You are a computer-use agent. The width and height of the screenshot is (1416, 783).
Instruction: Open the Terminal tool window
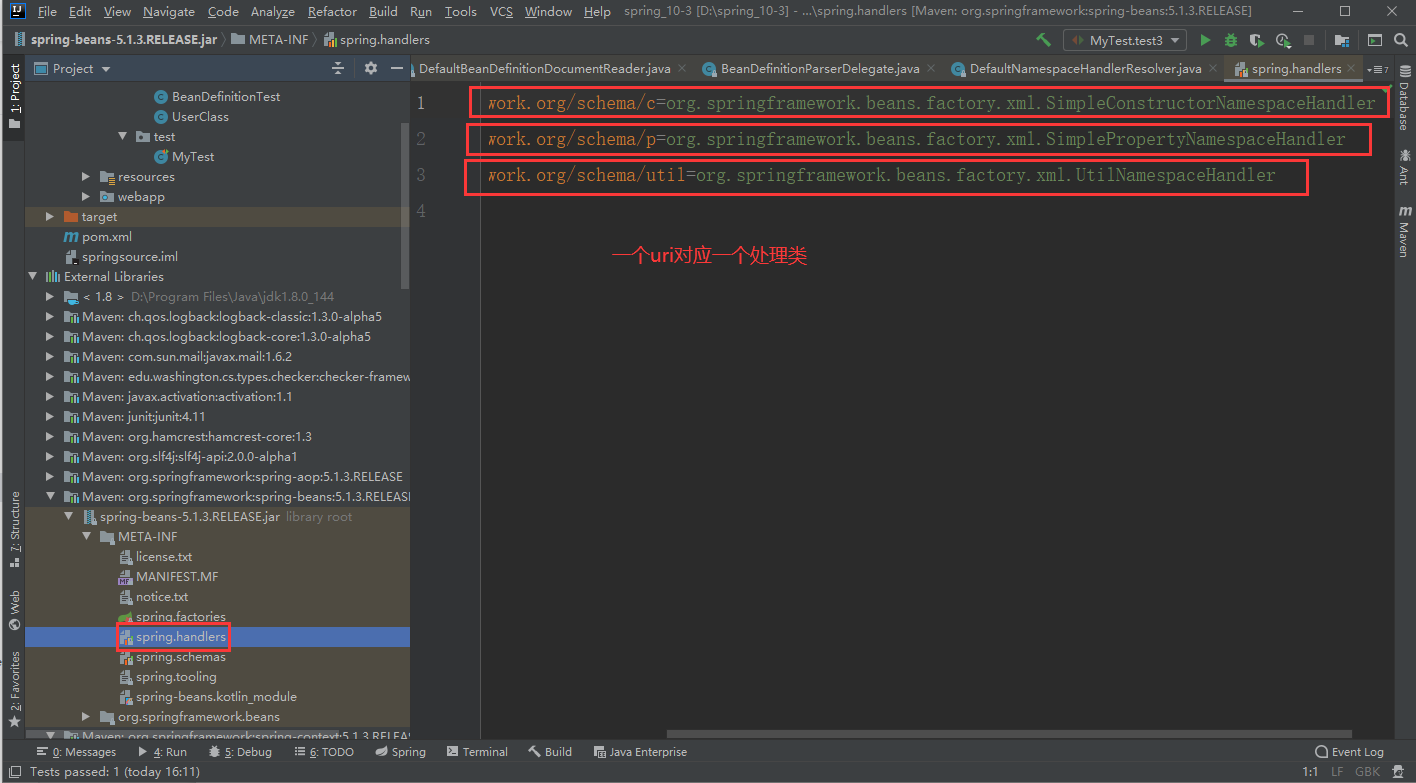[x=478, y=752]
